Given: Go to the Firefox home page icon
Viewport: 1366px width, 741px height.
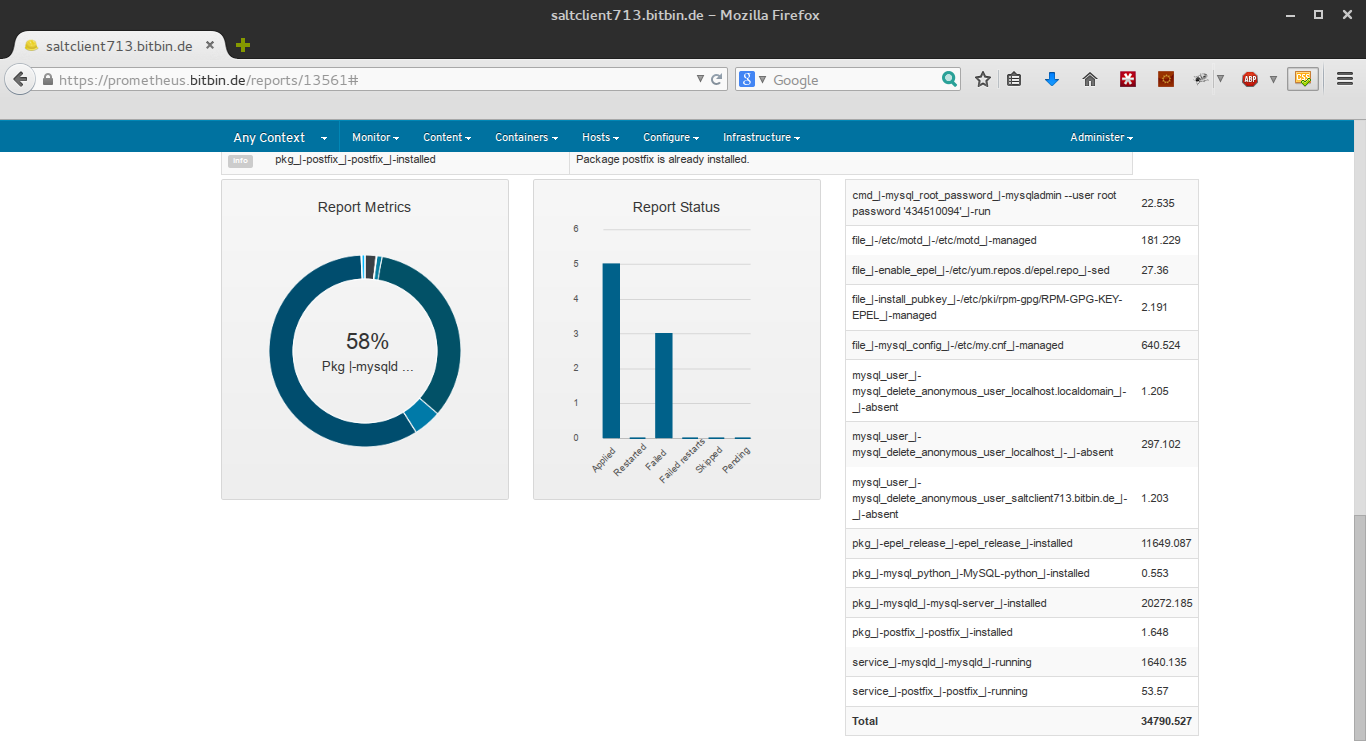Looking at the screenshot, I should coord(1090,79).
